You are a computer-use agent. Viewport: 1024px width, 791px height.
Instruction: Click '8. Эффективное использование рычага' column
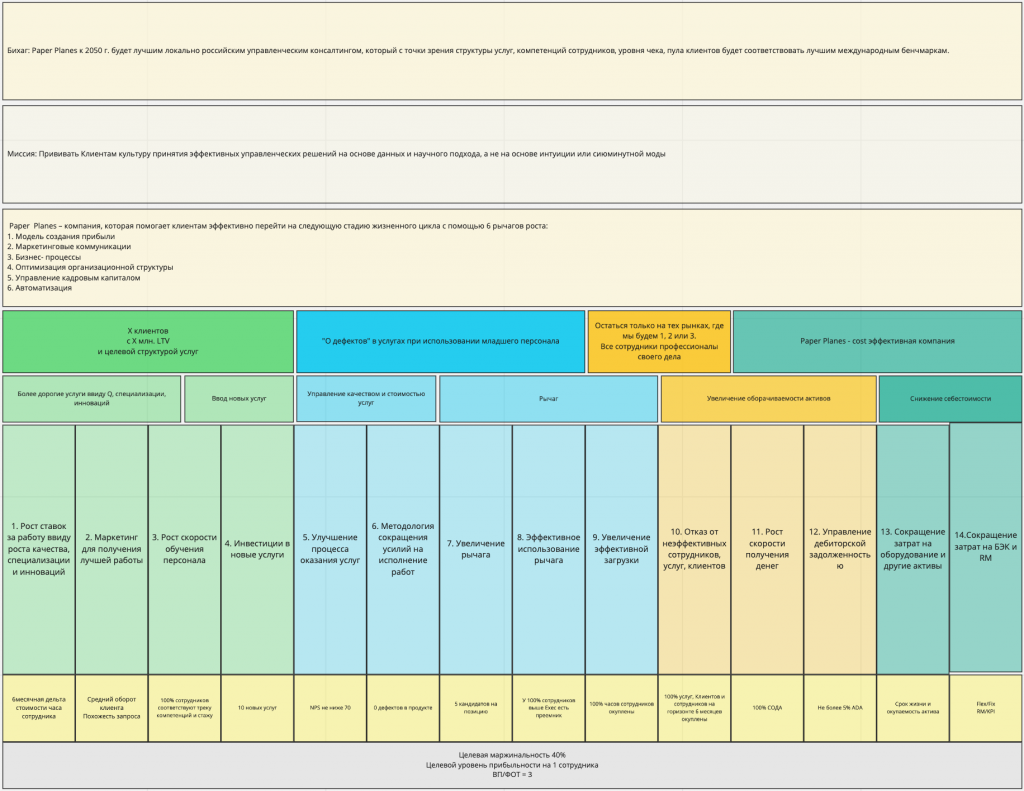click(549, 549)
